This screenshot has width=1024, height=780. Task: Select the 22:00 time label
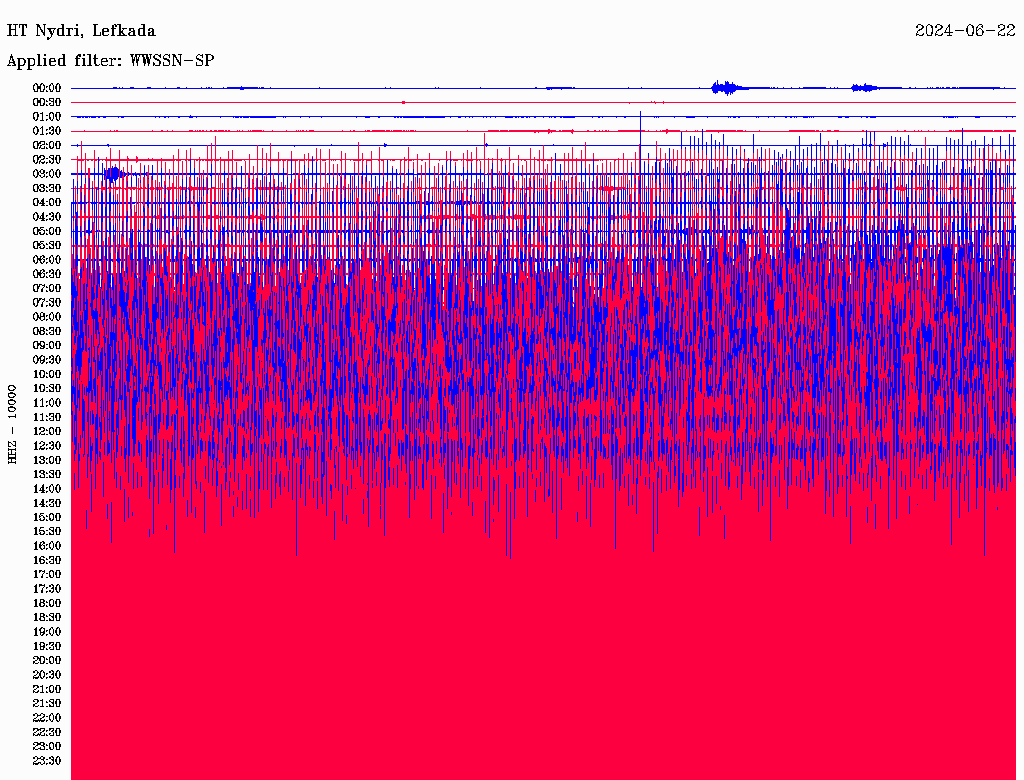pyautogui.click(x=47, y=717)
